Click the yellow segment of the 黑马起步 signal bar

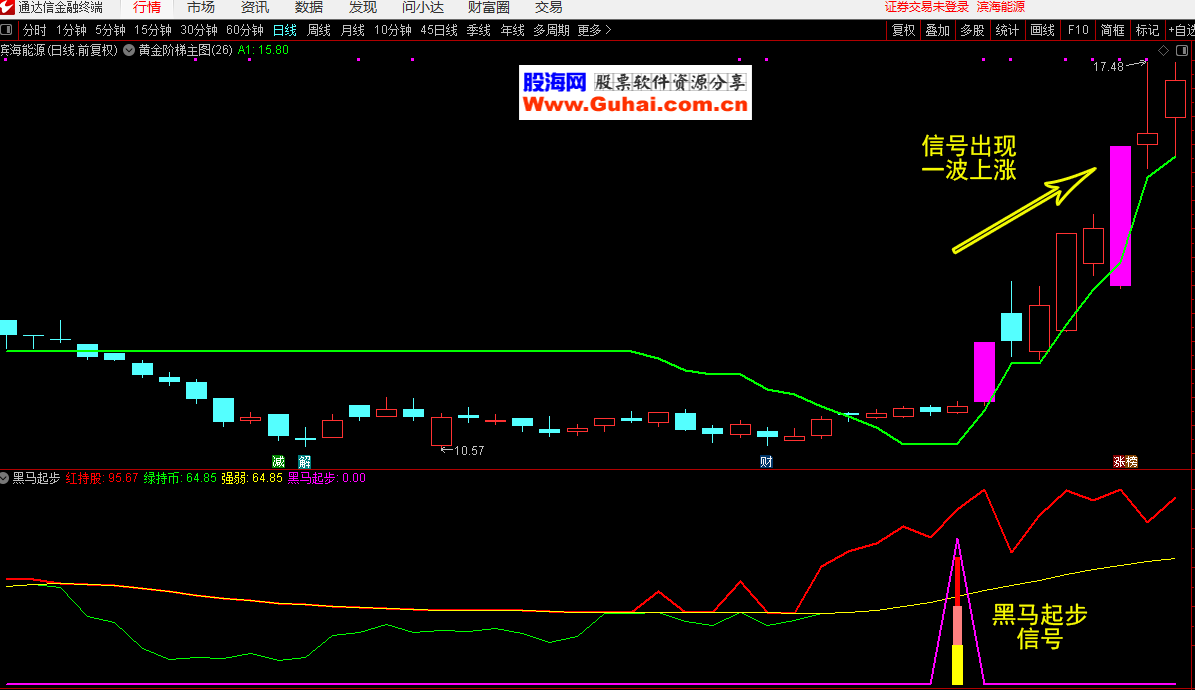pyautogui.click(x=957, y=665)
